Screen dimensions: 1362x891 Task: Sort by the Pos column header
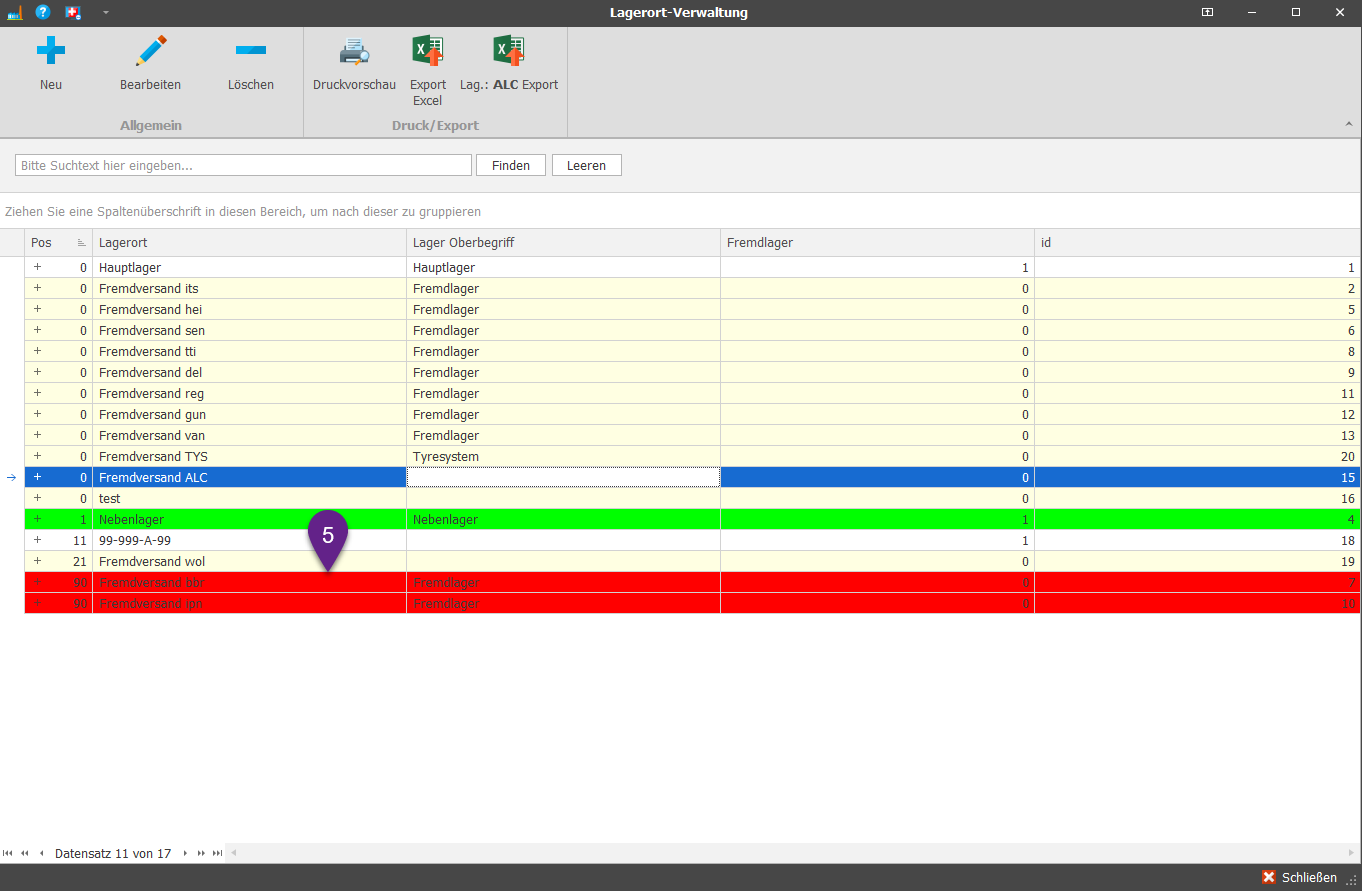(58, 243)
